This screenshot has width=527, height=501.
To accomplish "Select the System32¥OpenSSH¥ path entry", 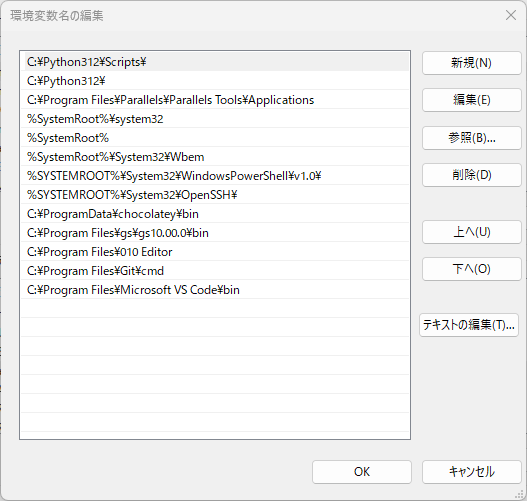I will [x=215, y=195].
